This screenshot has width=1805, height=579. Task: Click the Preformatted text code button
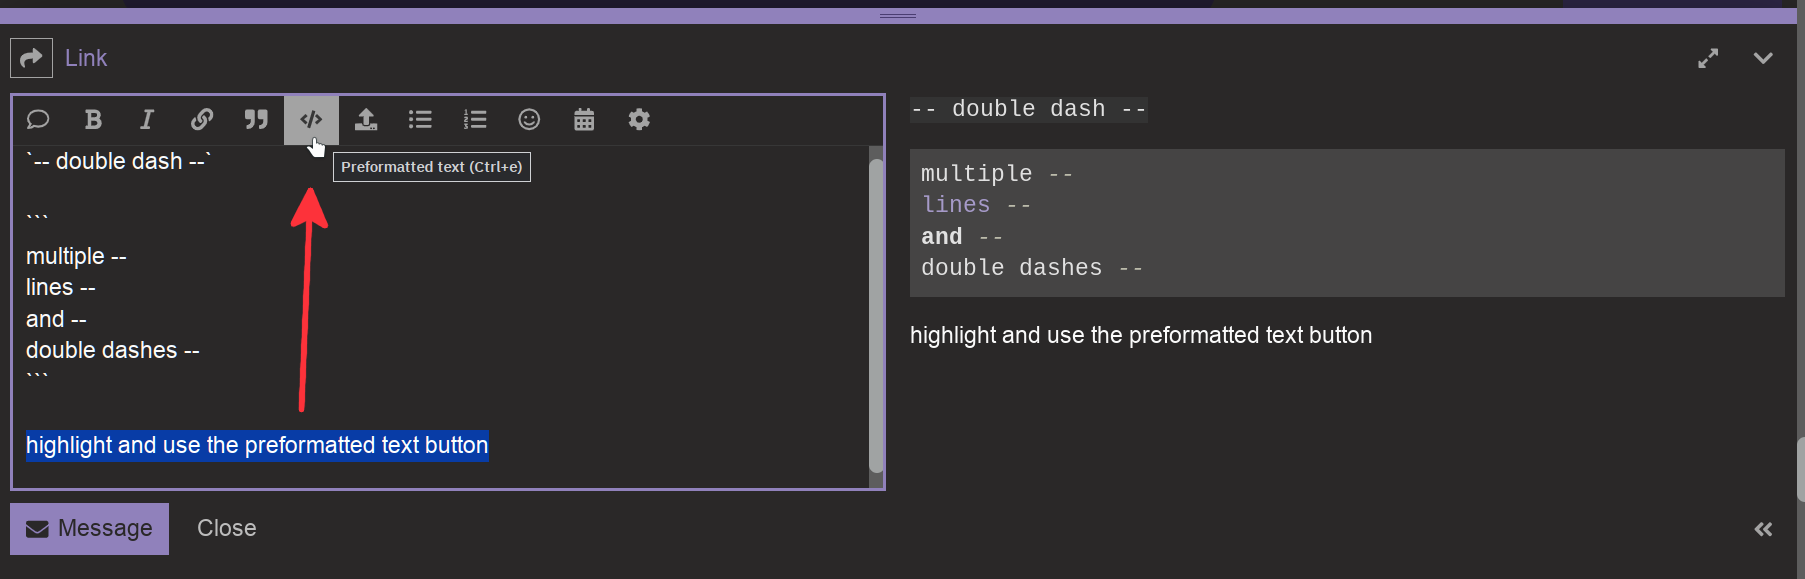311,120
